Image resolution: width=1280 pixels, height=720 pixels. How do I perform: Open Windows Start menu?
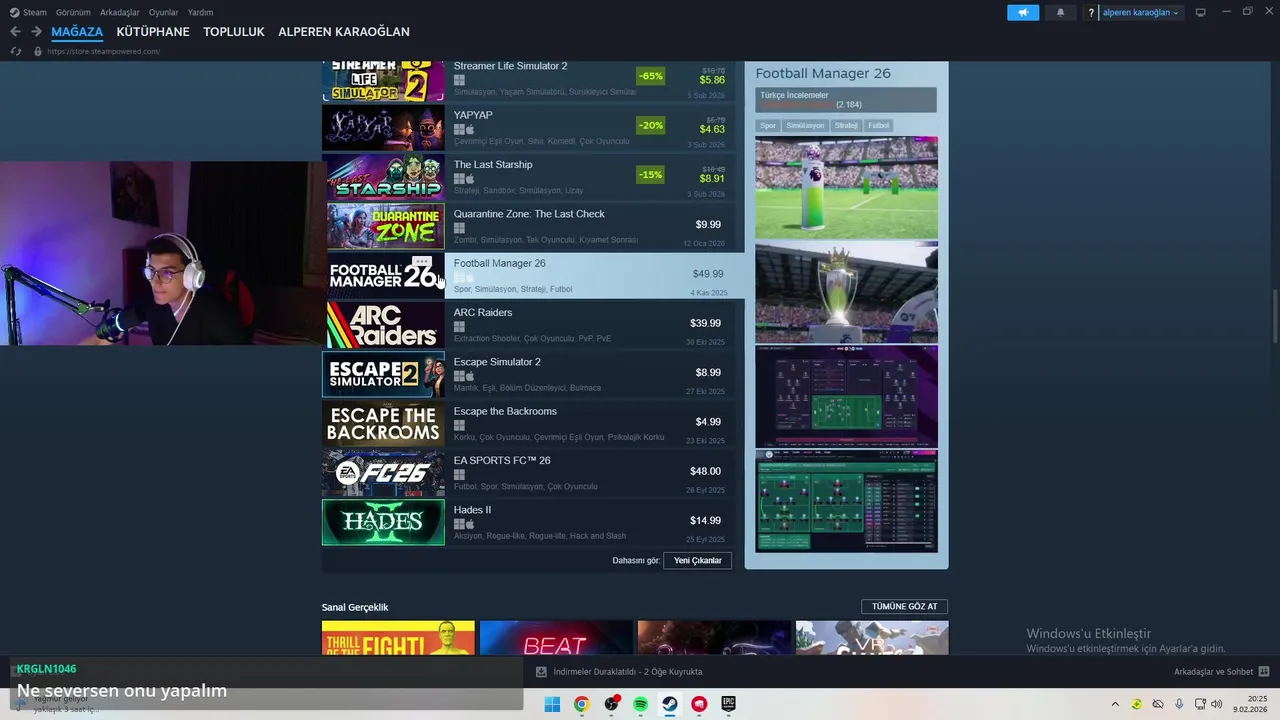pos(552,704)
